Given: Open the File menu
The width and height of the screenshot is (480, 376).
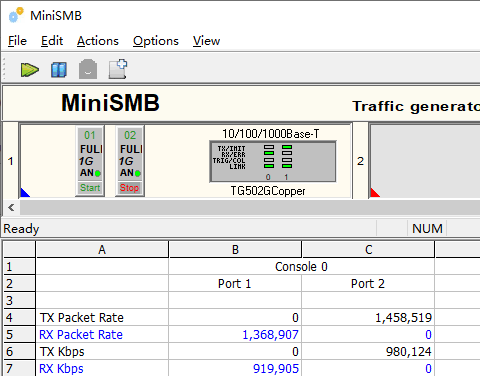Looking at the screenshot, I should (17, 41).
